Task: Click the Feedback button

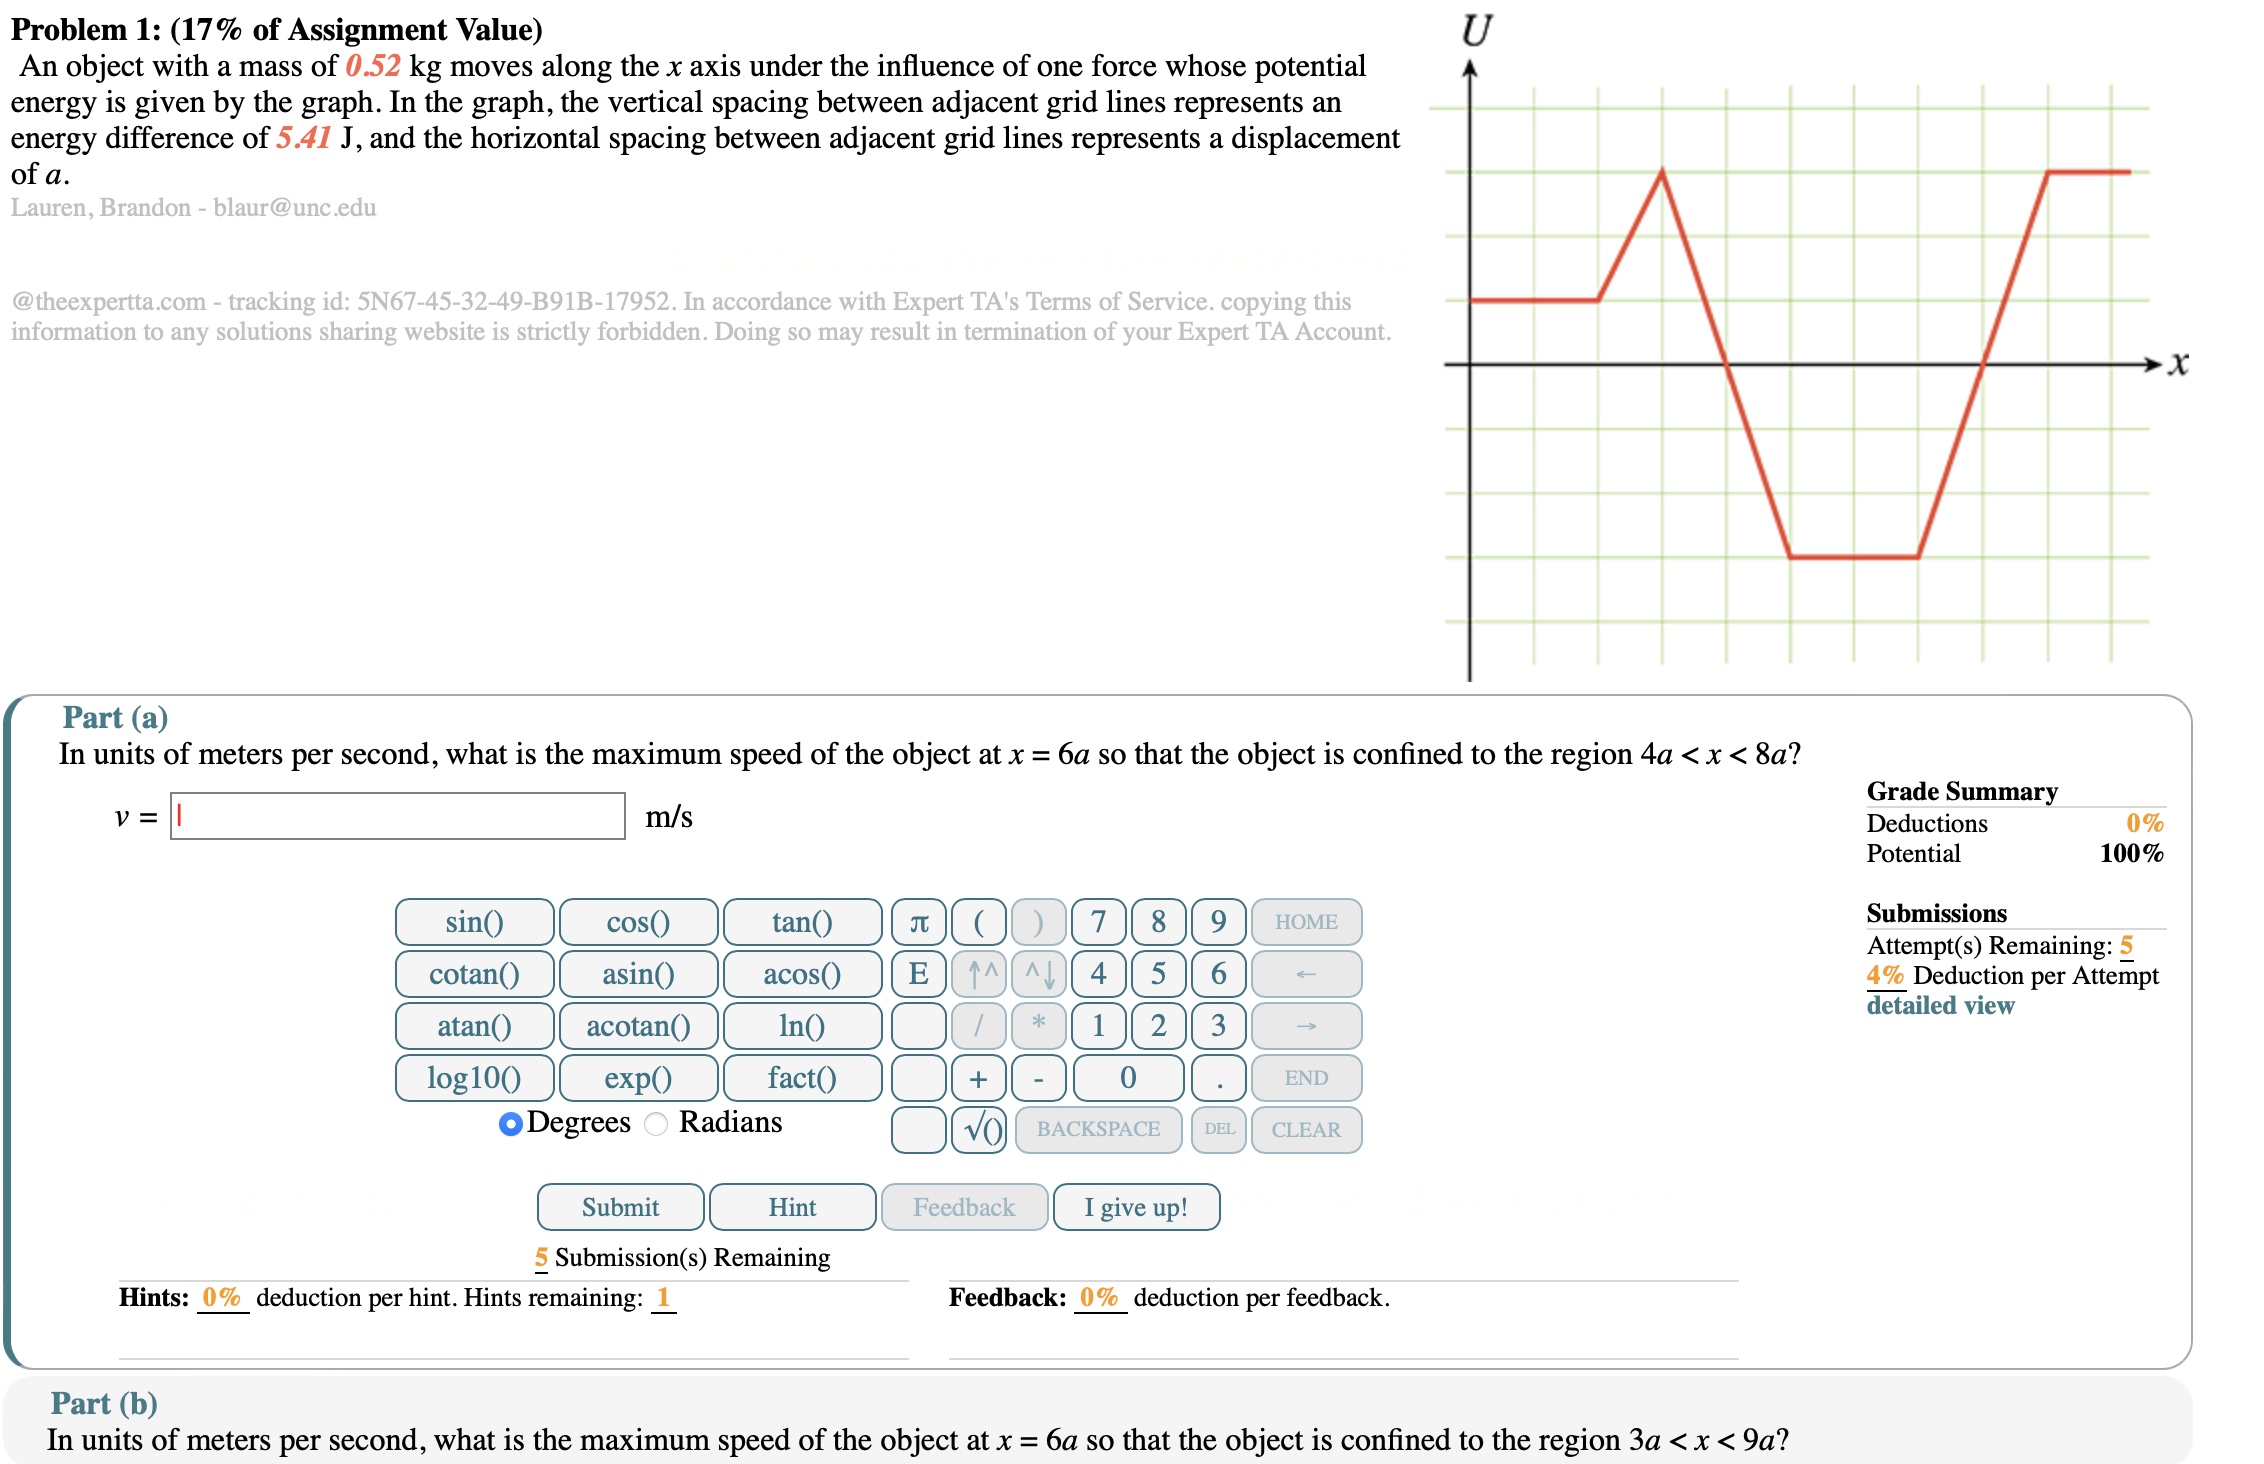Action: click(x=963, y=1207)
